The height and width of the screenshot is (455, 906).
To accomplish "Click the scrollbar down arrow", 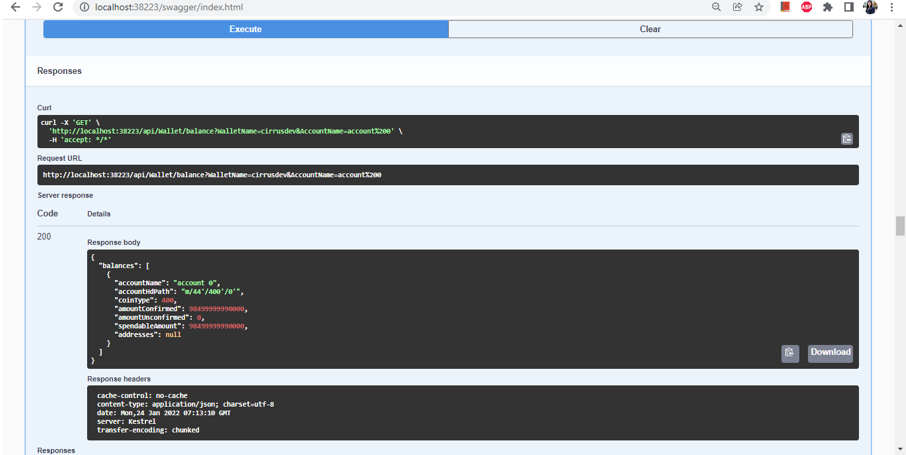I will 900,449.
